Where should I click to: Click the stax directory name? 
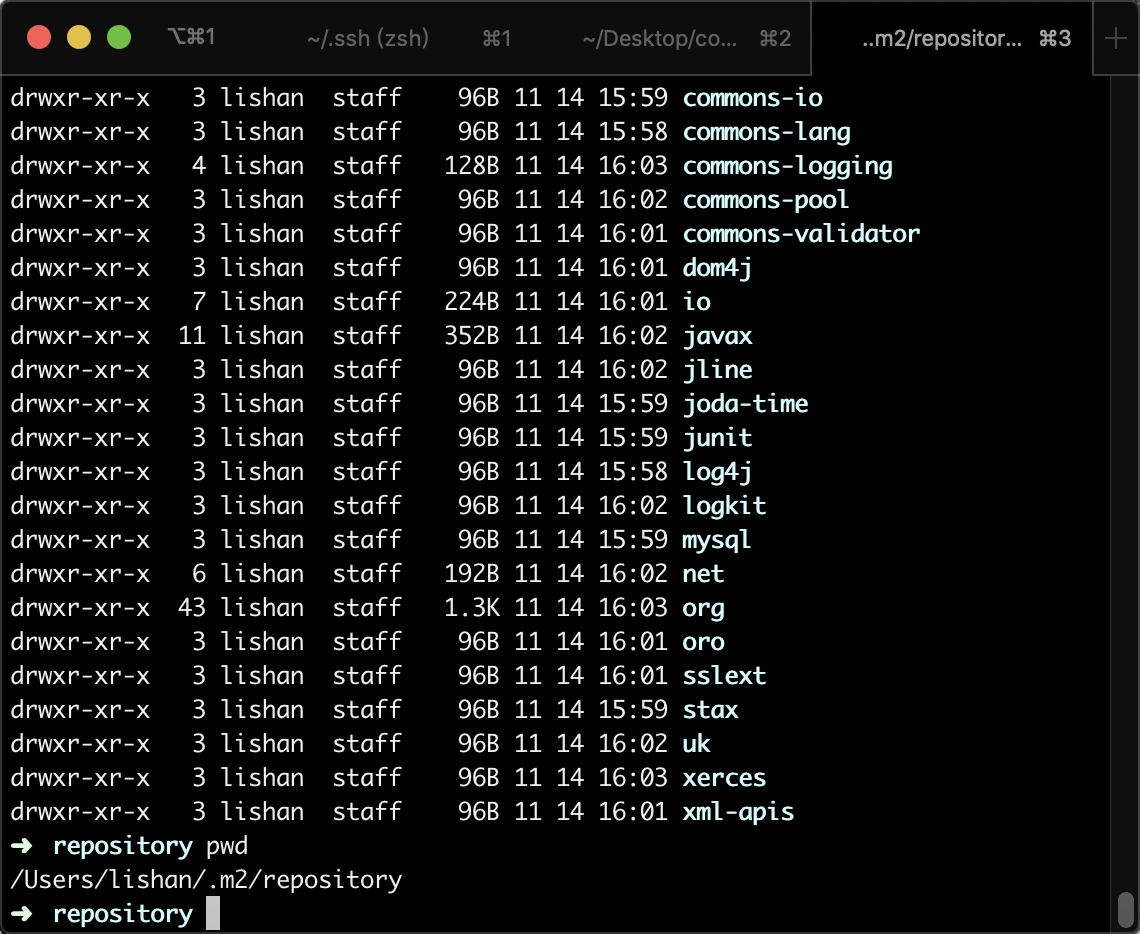[710, 709]
